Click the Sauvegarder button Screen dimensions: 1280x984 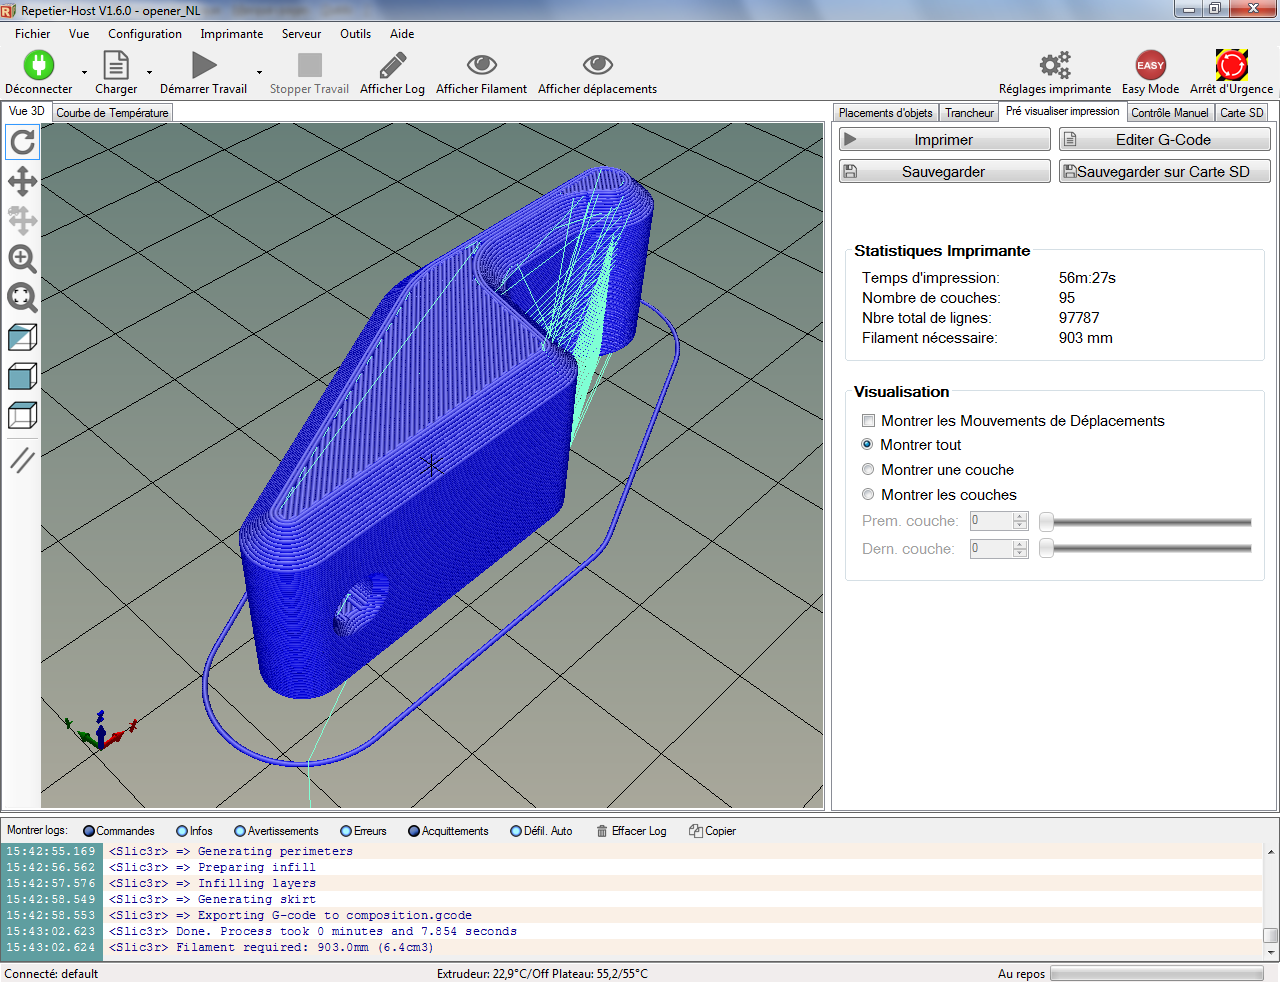click(944, 172)
